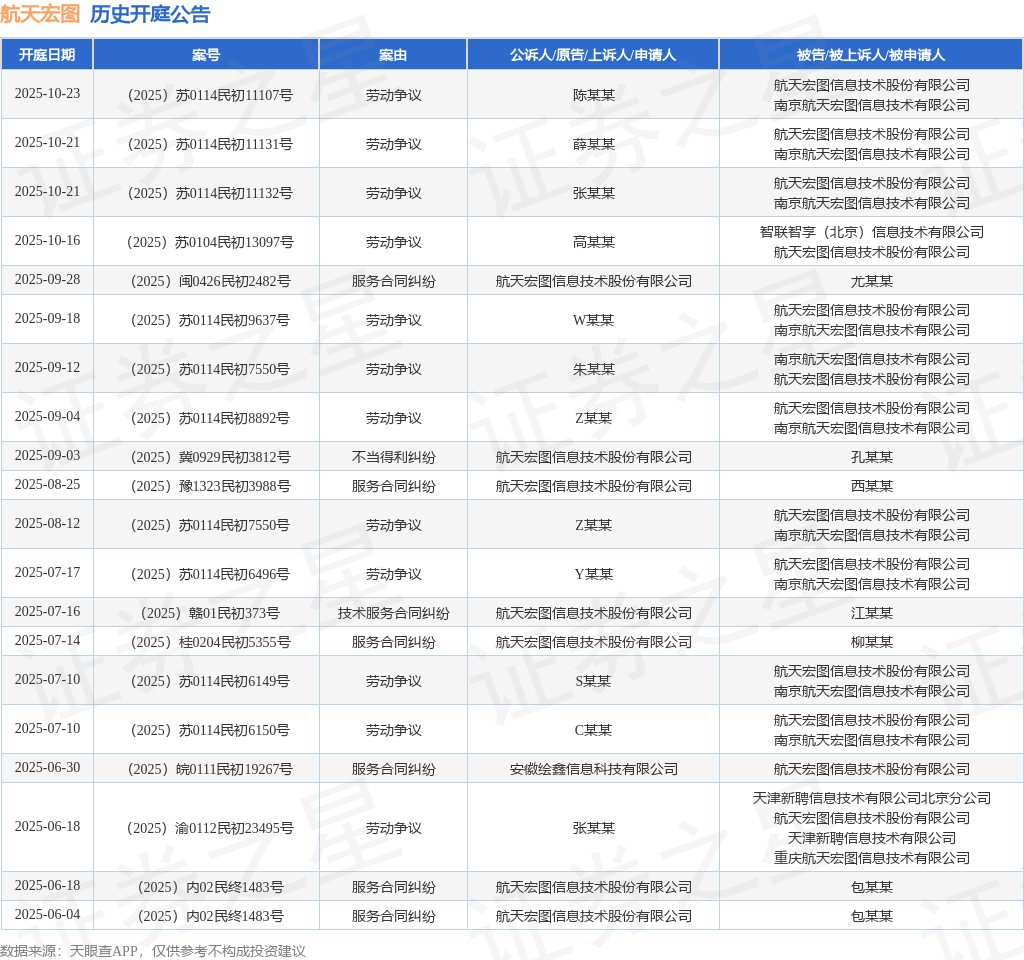This screenshot has height=960, width=1024.
Task: Click plaintiff name 高某某
Action: point(594,242)
